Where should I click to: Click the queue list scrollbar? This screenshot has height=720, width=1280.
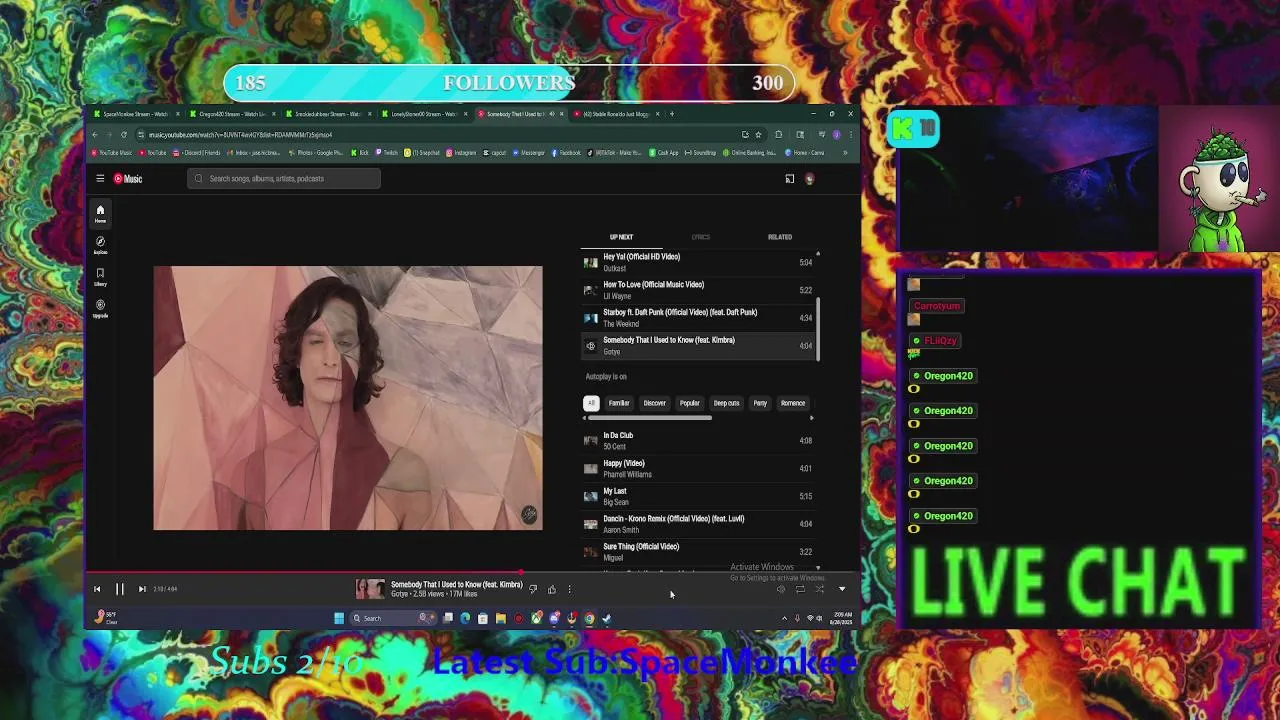[x=818, y=330]
